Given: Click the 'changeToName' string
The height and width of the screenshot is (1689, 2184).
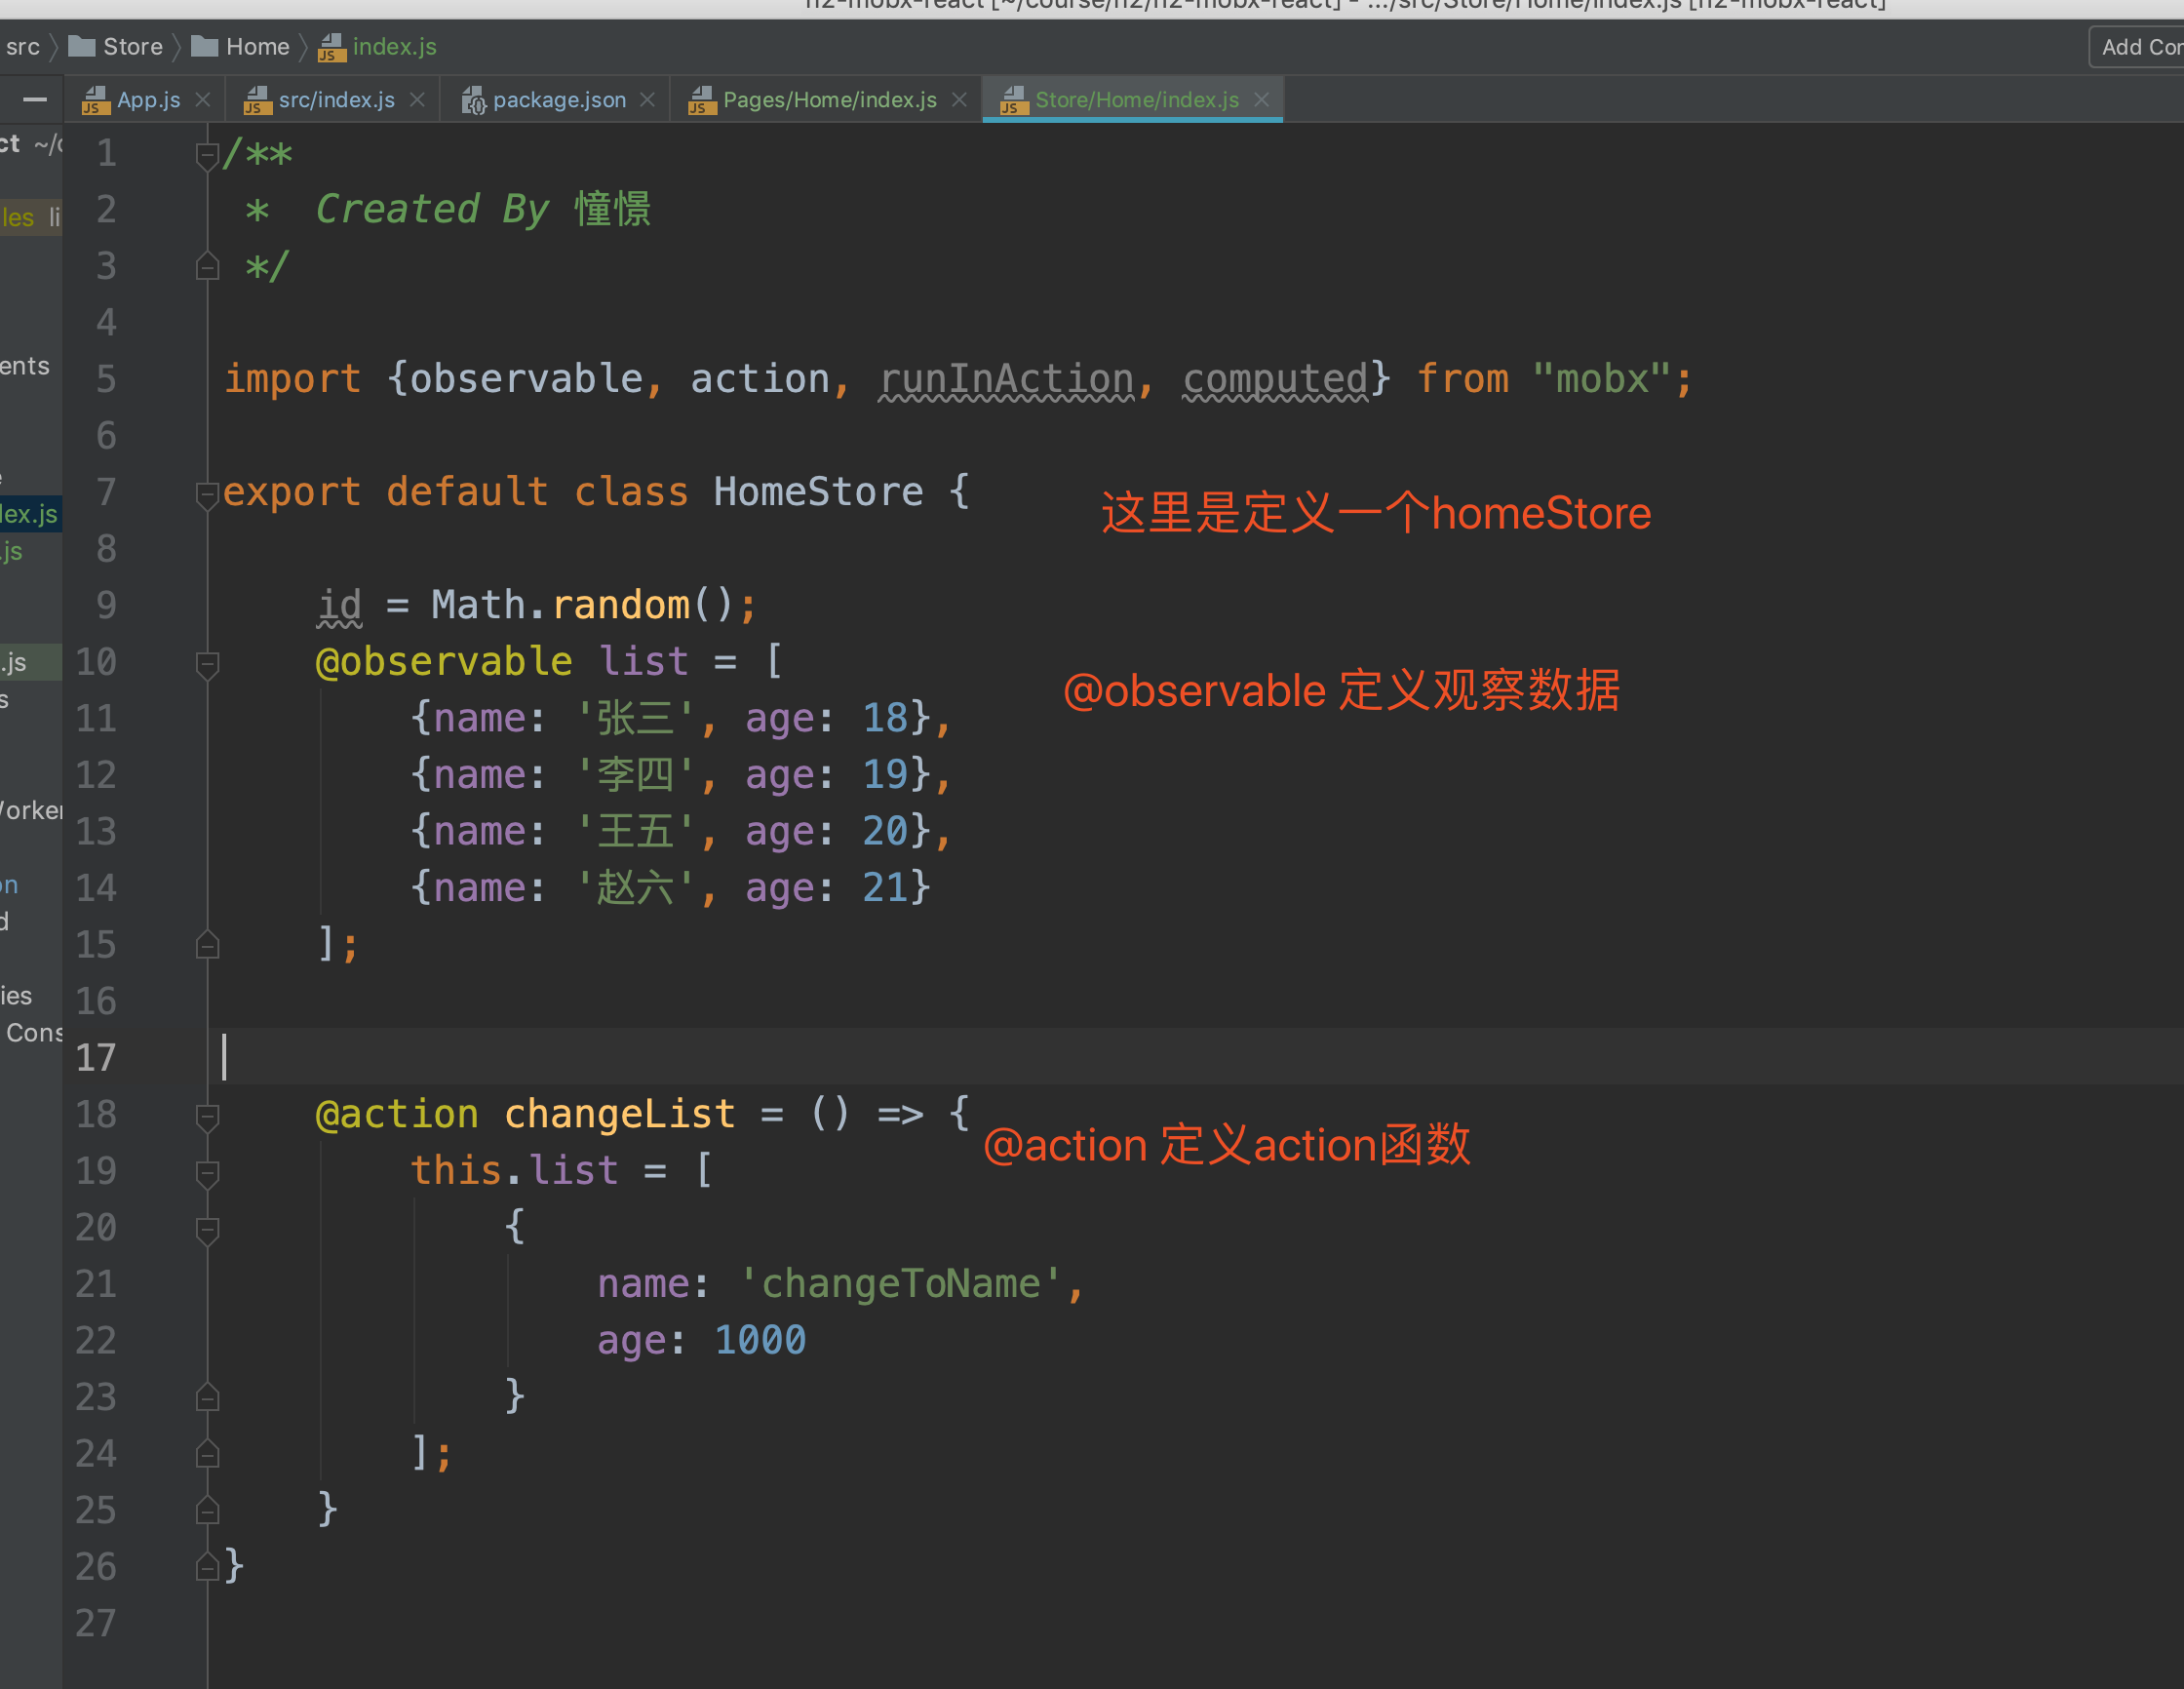Looking at the screenshot, I should point(901,1283).
